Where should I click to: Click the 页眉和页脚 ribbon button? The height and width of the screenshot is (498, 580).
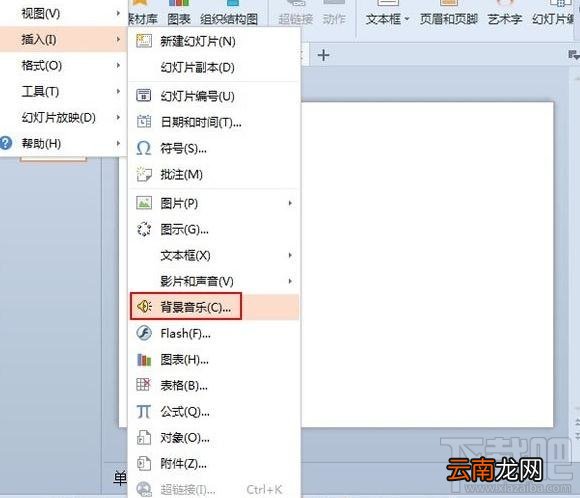point(448,13)
